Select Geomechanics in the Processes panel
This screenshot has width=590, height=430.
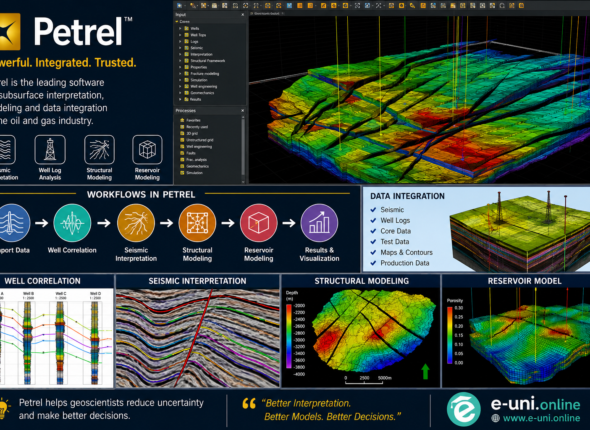click(197, 166)
